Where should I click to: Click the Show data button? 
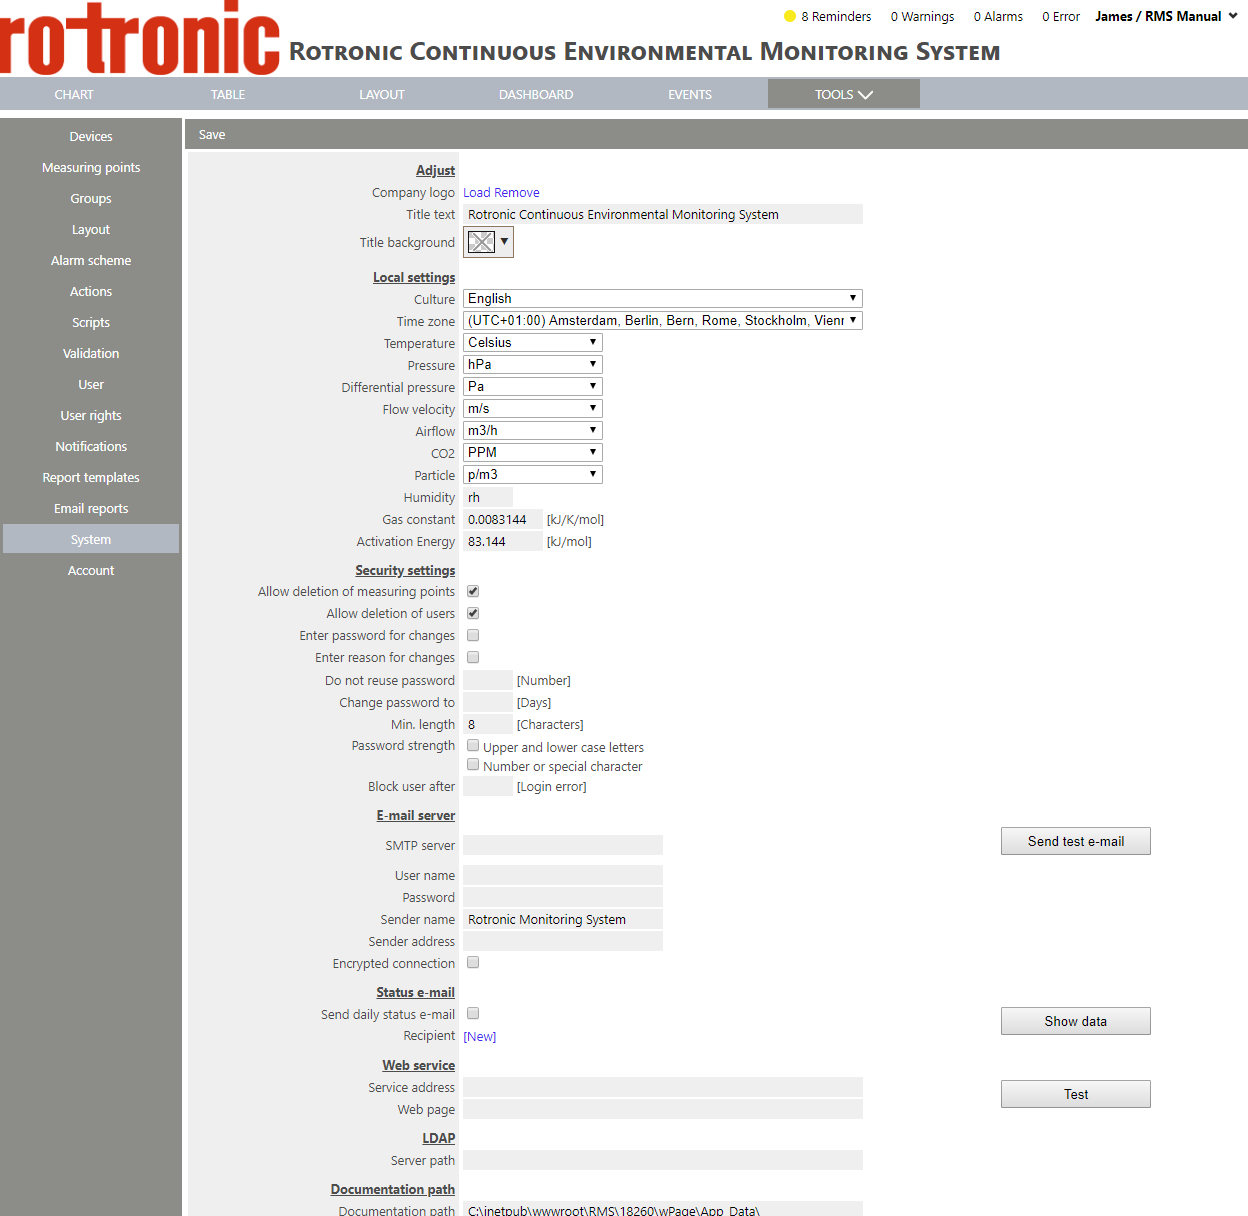click(1076, 1021)
